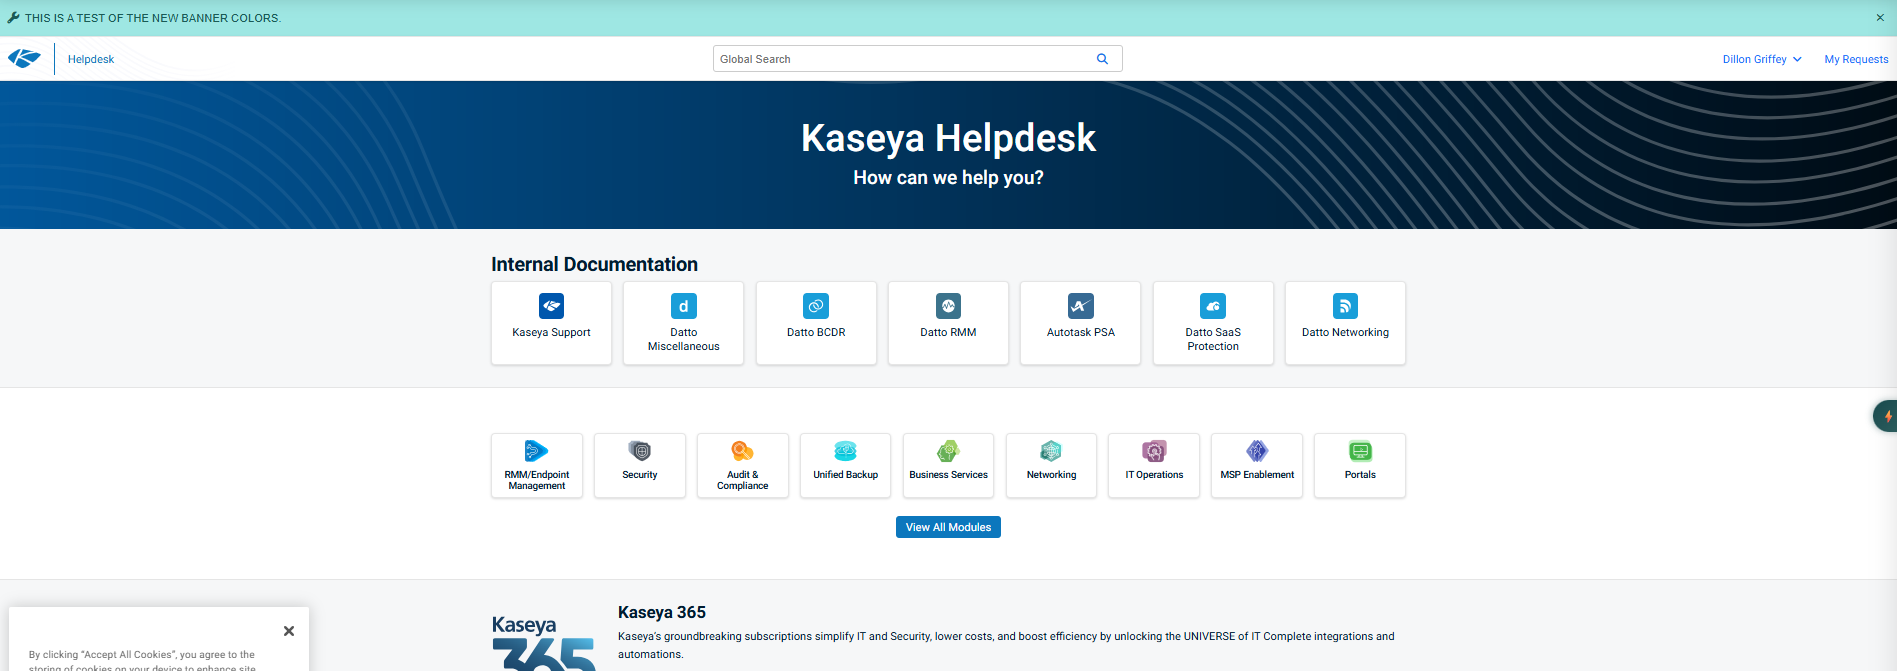Dismiss the test banner notification
Viewport: 1897px width, 671px height.
(x=1880, y=18)
